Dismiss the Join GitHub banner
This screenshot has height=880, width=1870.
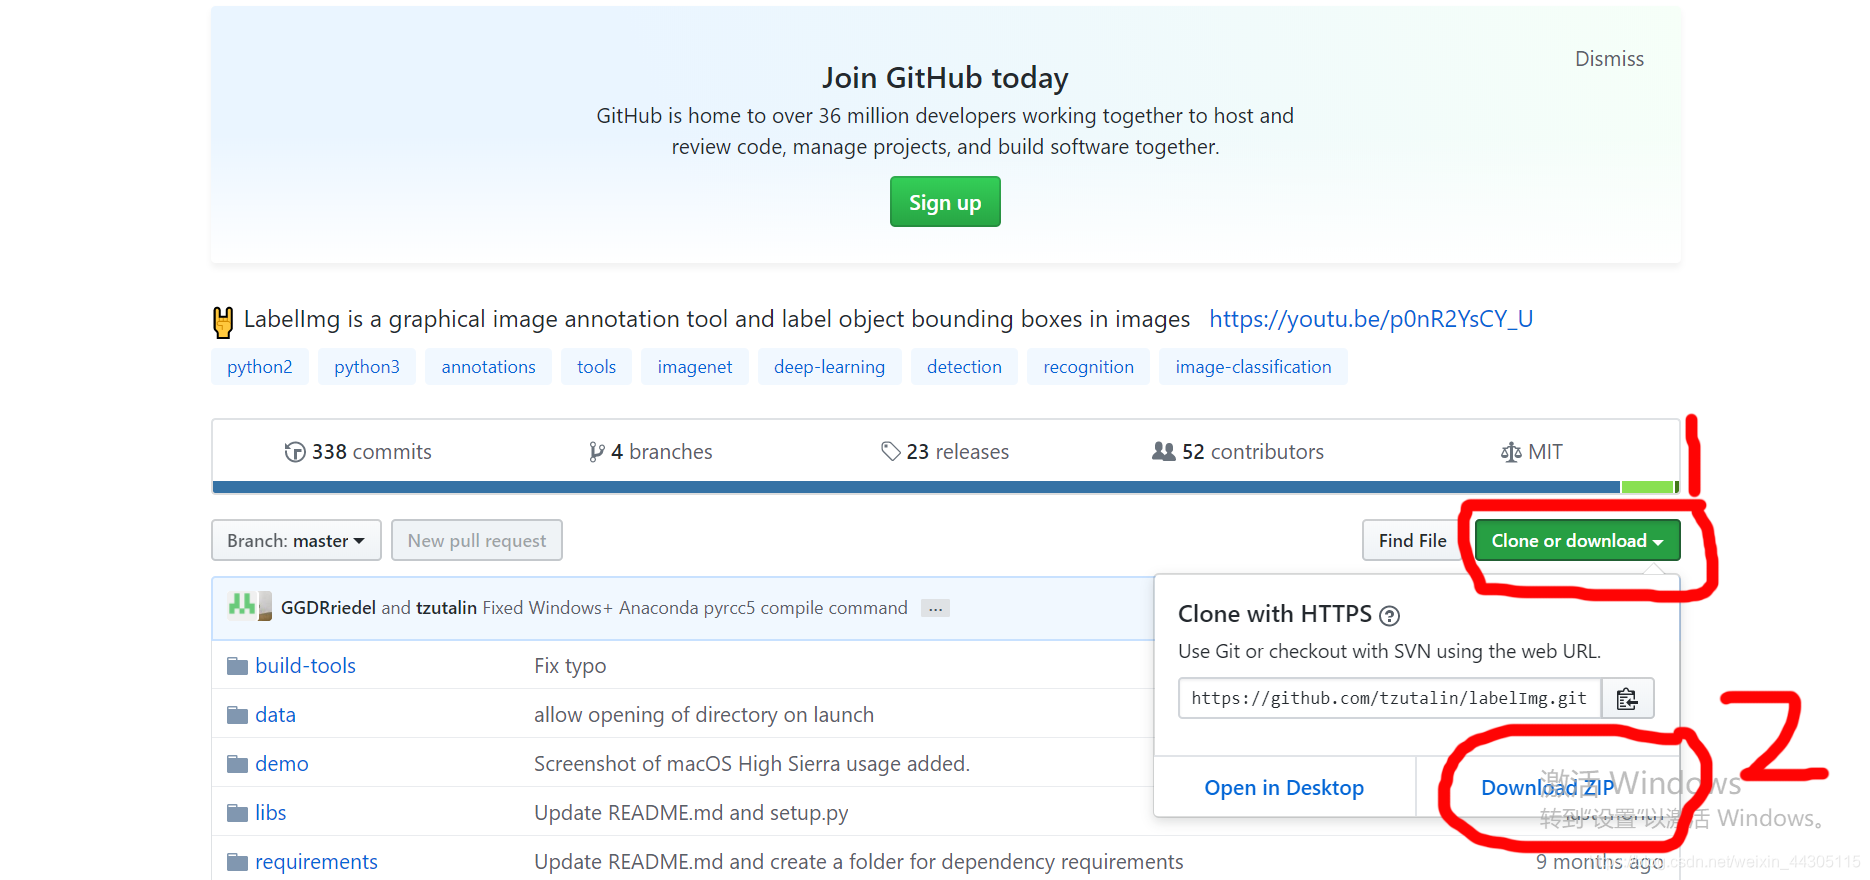(1609, 59)
